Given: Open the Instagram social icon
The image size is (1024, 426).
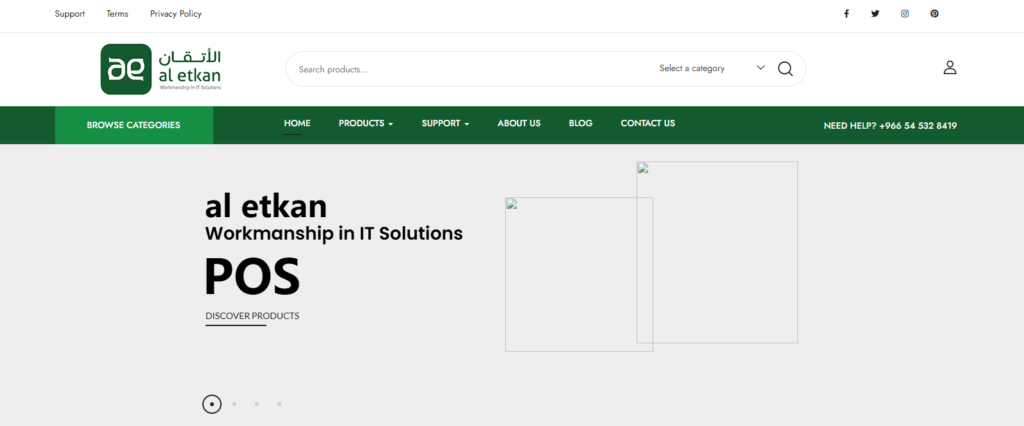Looking at the screenshot, I should 905,14.
